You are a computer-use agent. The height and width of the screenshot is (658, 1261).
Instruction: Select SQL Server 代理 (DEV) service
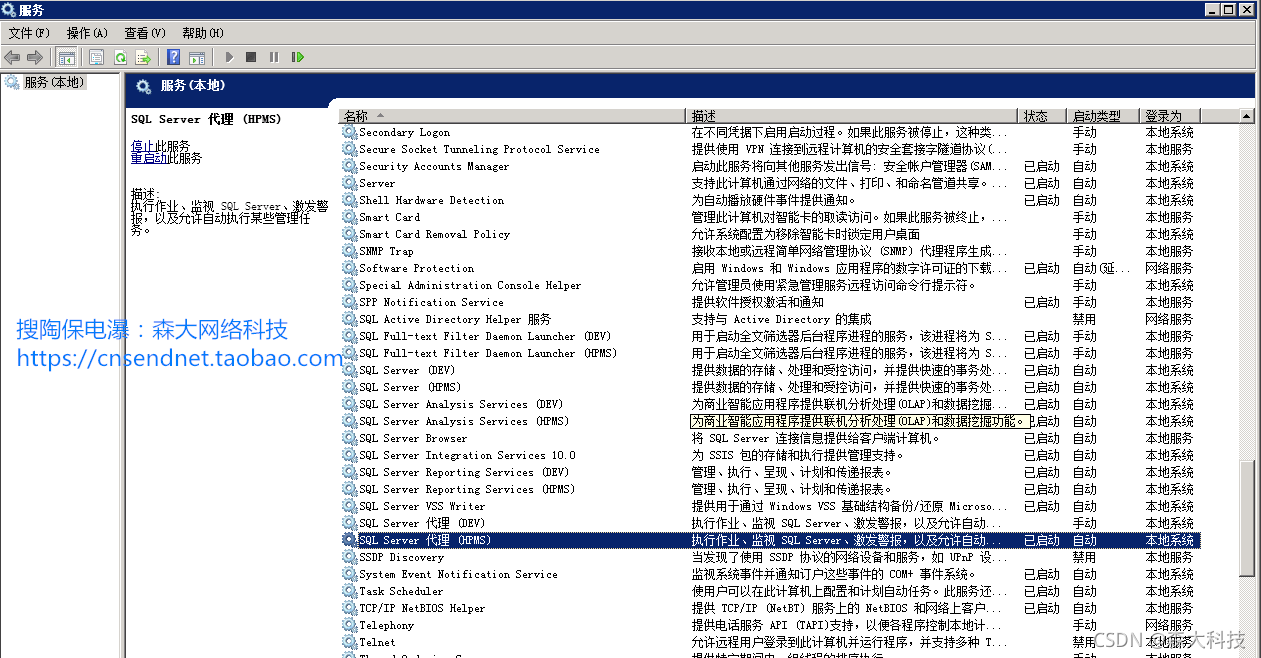click(x=422, y=523)
